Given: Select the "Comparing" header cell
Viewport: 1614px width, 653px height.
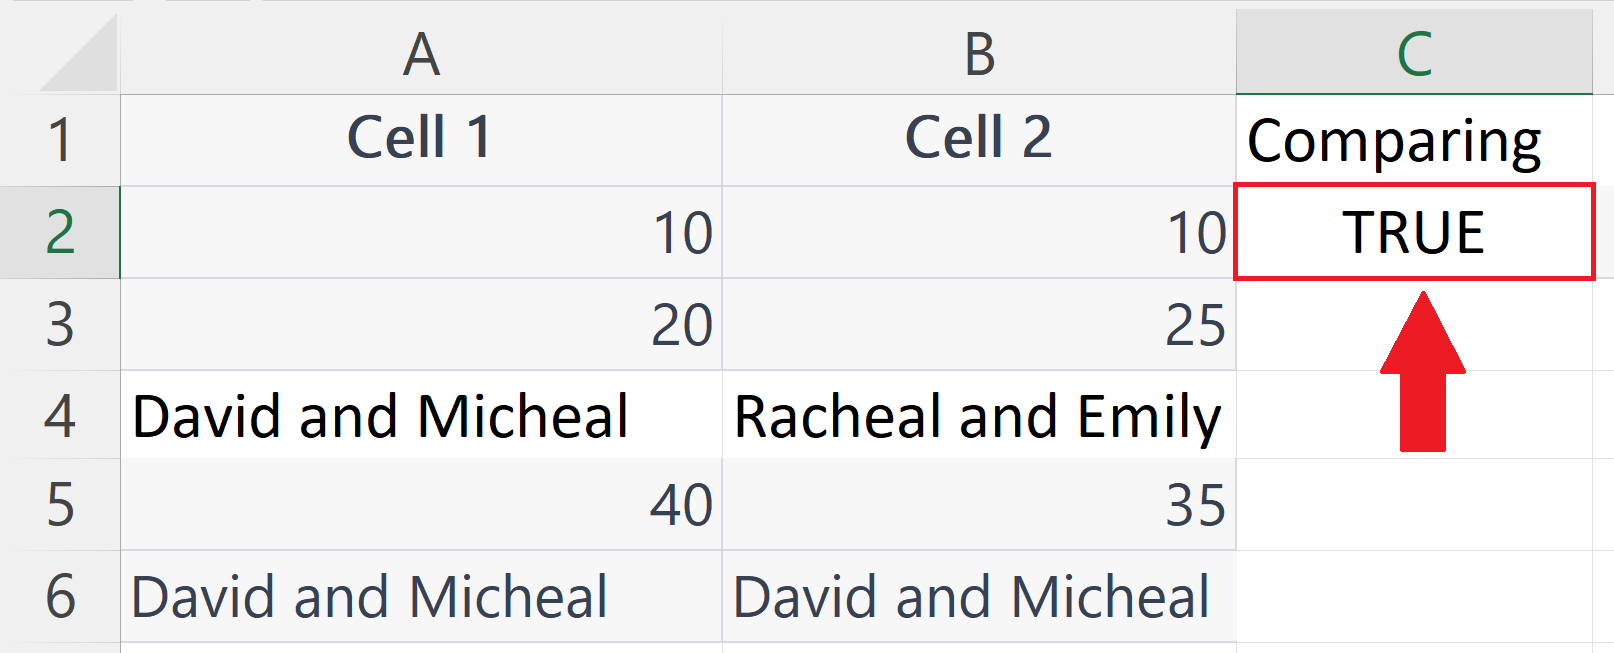Looking at the screenshot, I should 1414,141.
